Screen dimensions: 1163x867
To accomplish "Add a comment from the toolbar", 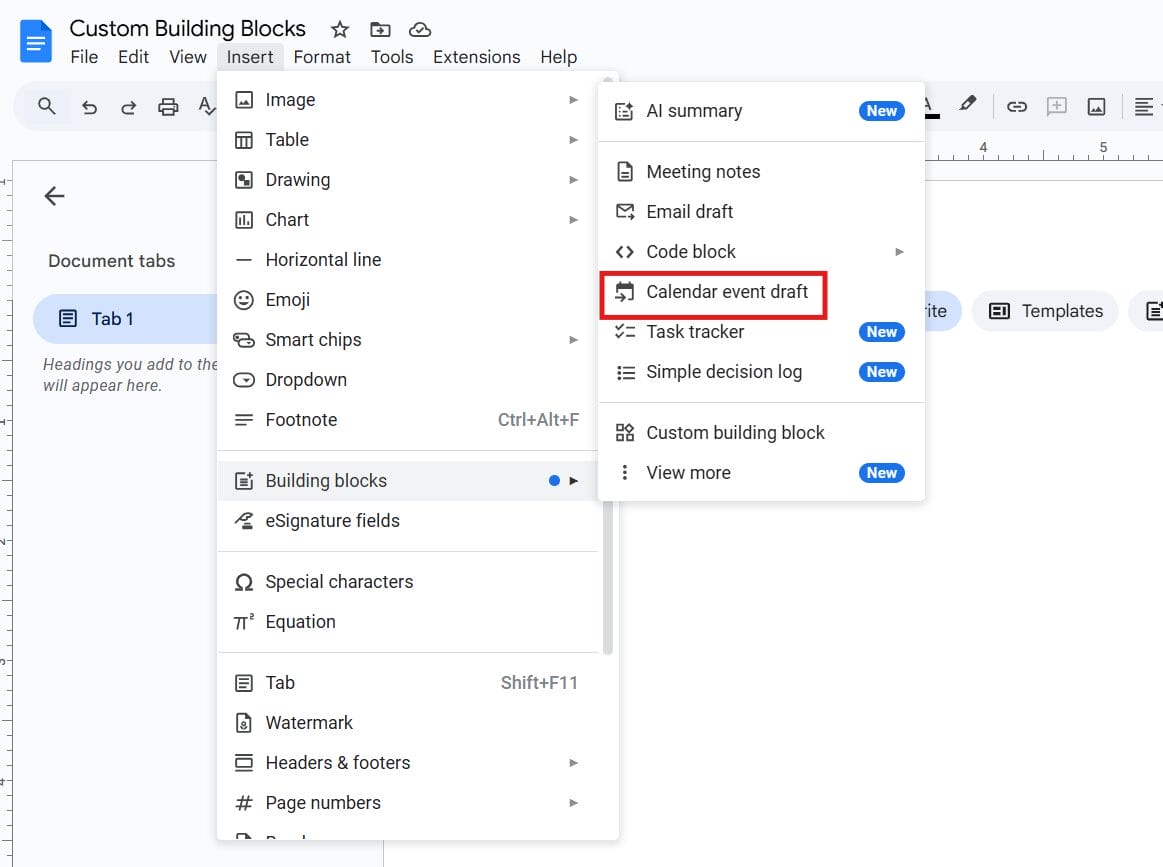I will (1056, 107).
